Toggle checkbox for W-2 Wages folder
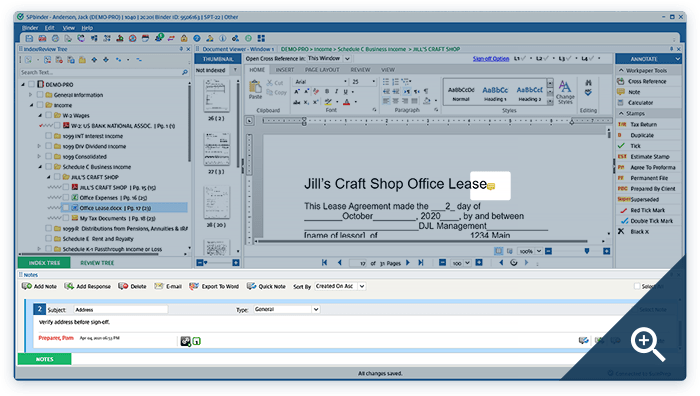 pyautogui.click(x=48, y=115)
